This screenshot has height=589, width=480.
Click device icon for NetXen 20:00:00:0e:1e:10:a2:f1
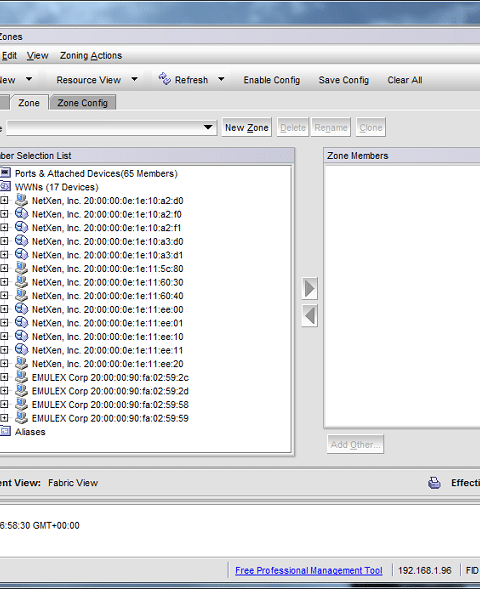coord(22,227)
